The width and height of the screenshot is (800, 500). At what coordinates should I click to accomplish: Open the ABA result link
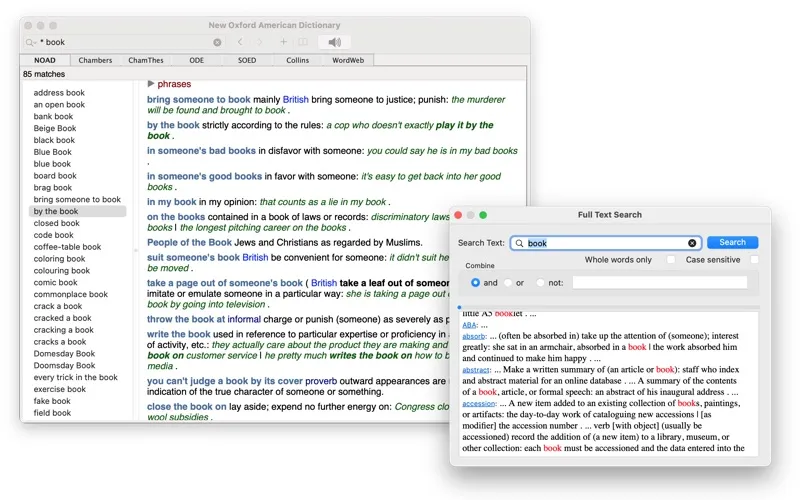click(469, 325)
